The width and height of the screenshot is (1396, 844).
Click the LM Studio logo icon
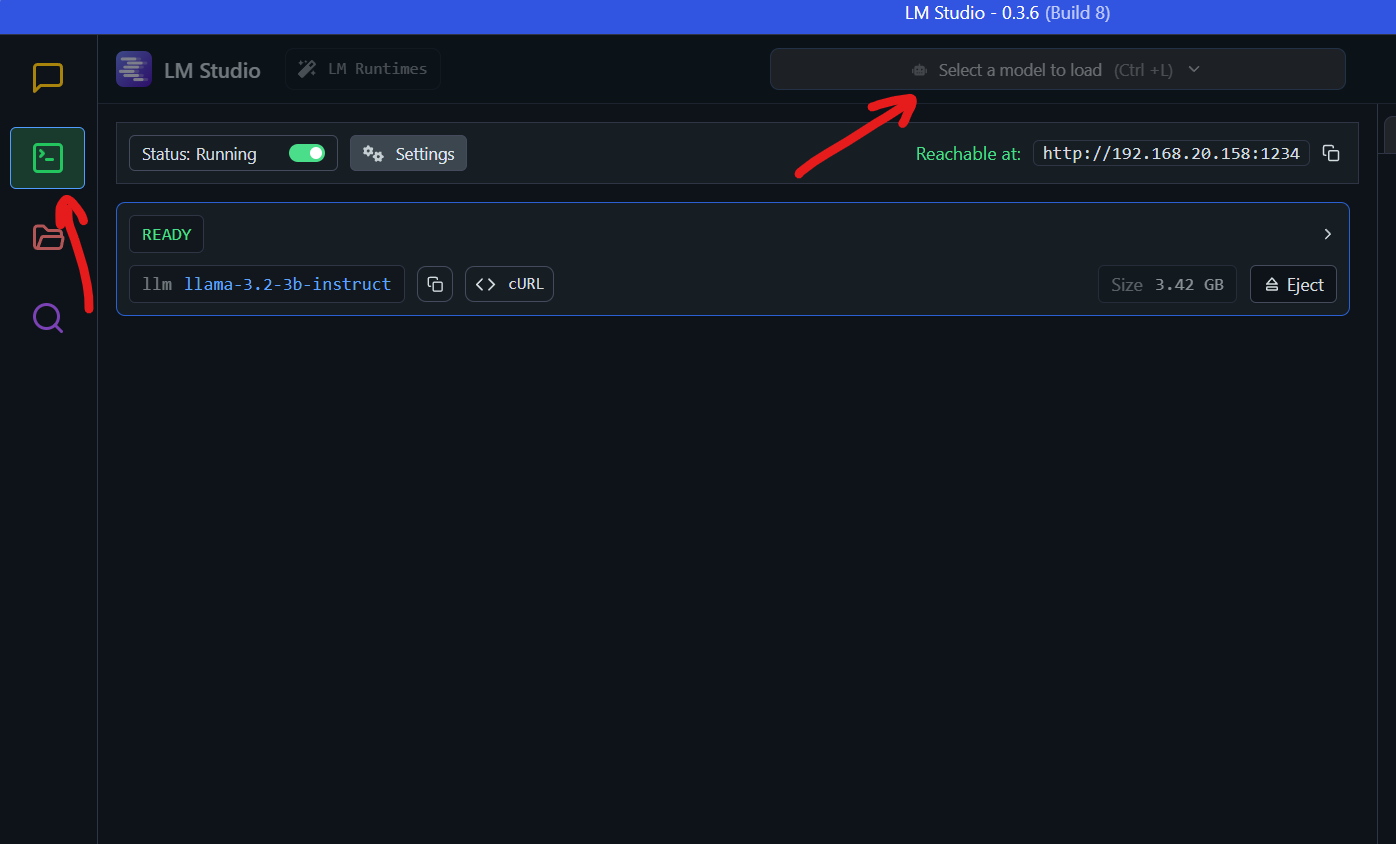point(133,69)
